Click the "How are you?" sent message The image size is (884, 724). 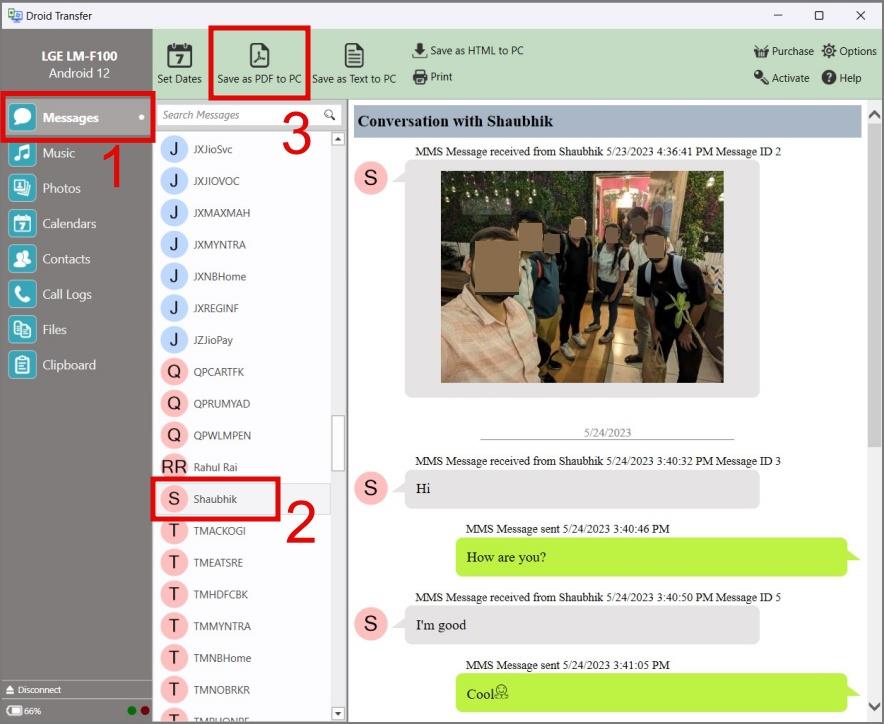click(x=652, y=557)
